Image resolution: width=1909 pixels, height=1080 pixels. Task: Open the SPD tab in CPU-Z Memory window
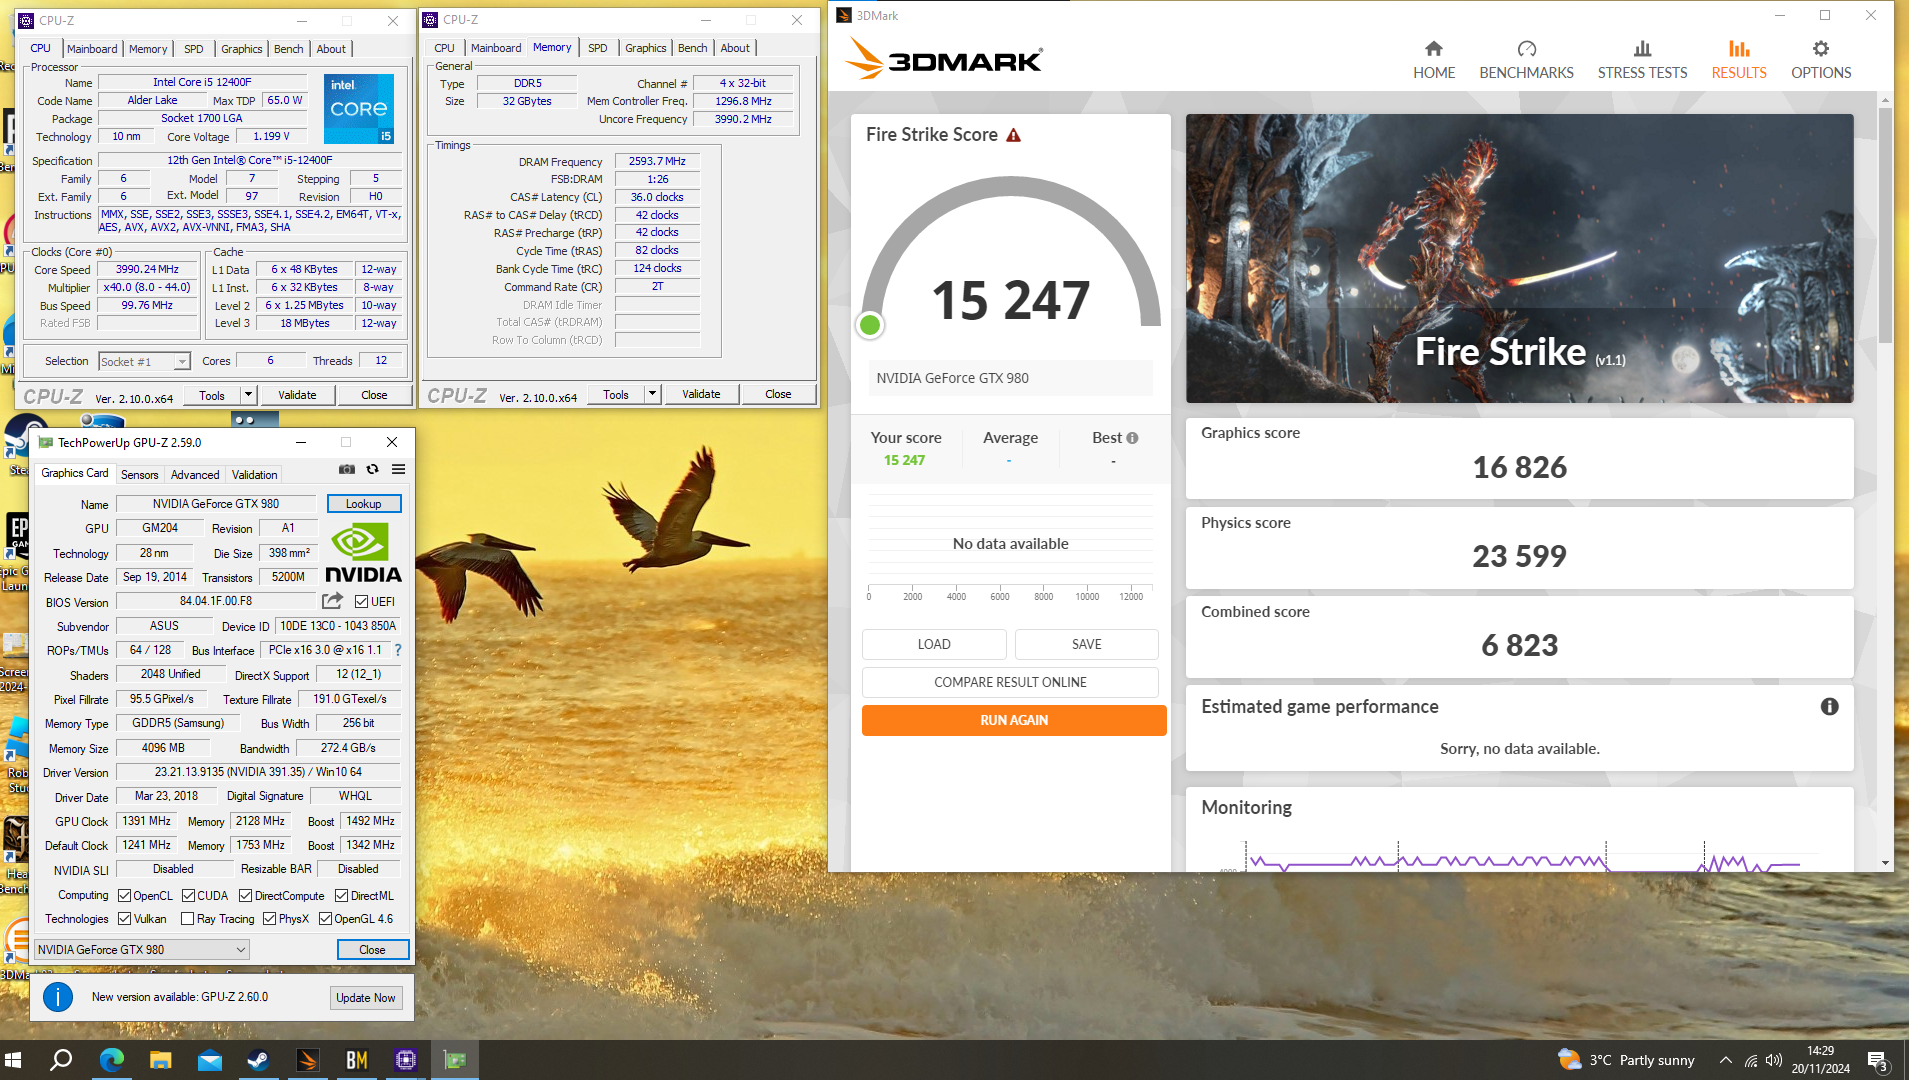(597, 48)
